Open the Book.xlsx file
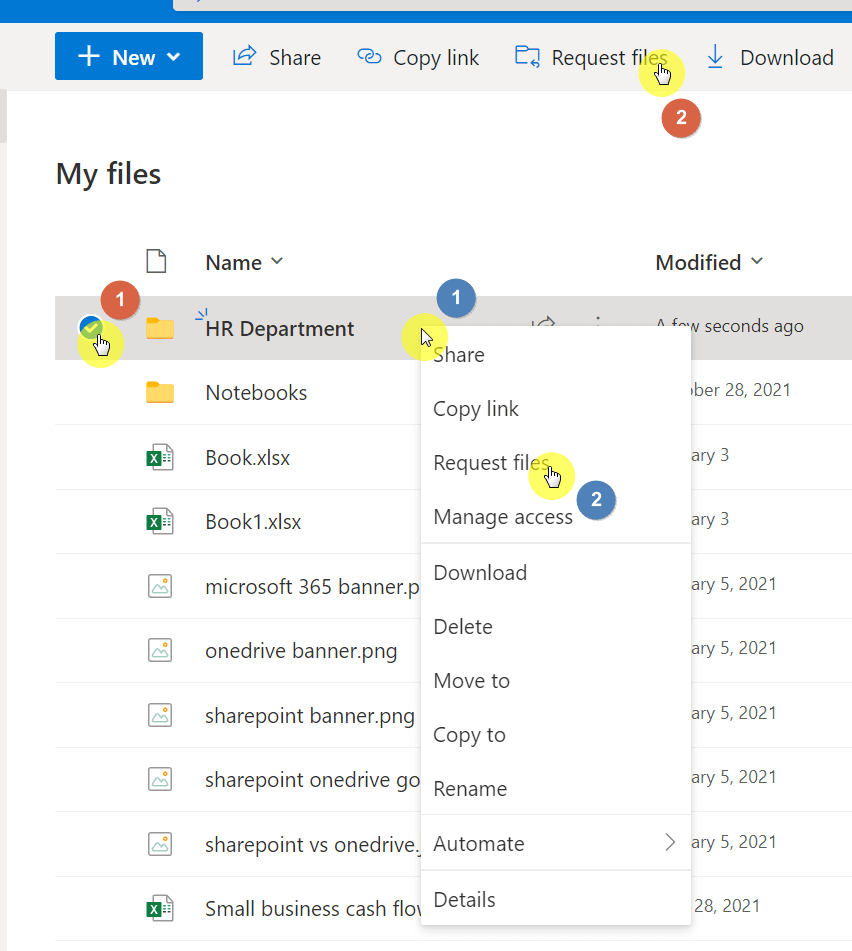Image resolution: width=852 pixels, height=951 pixels. click(x=247, y=457)
